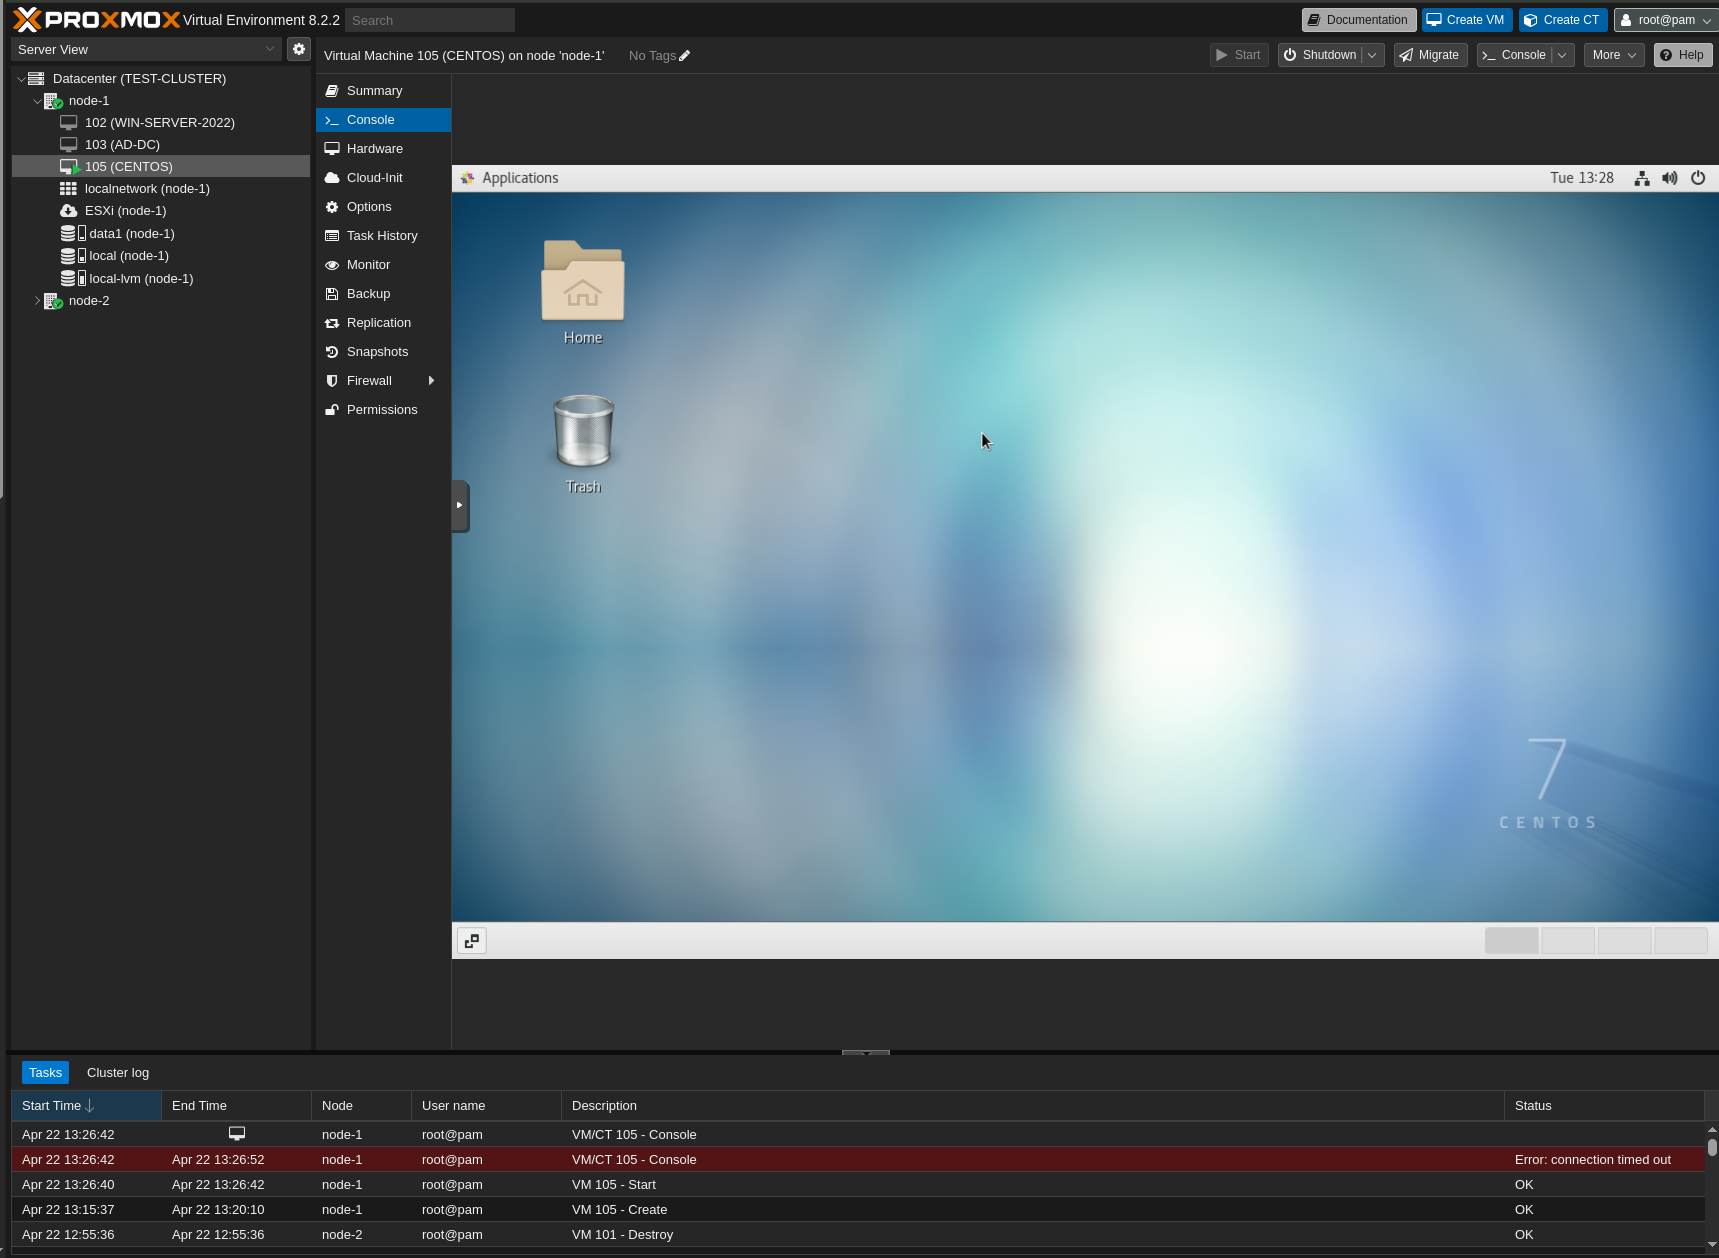
Task: Open the Shutdown dropdown arrow
Action: tap(1373, 55)
